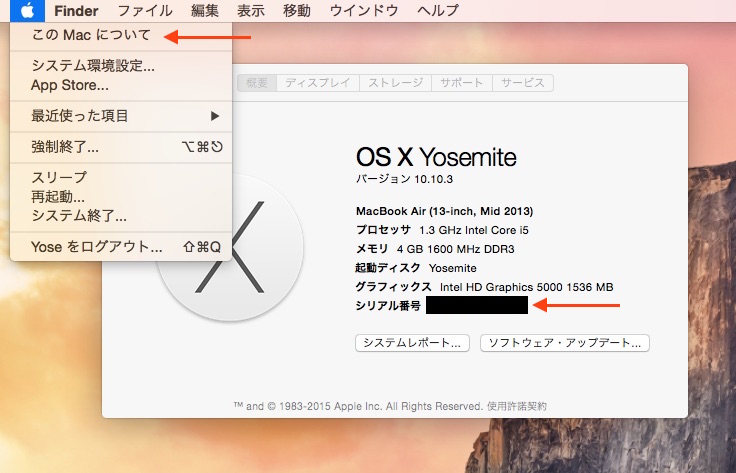
Task: Choose この Mac について menu item
Action: point(121,35)
